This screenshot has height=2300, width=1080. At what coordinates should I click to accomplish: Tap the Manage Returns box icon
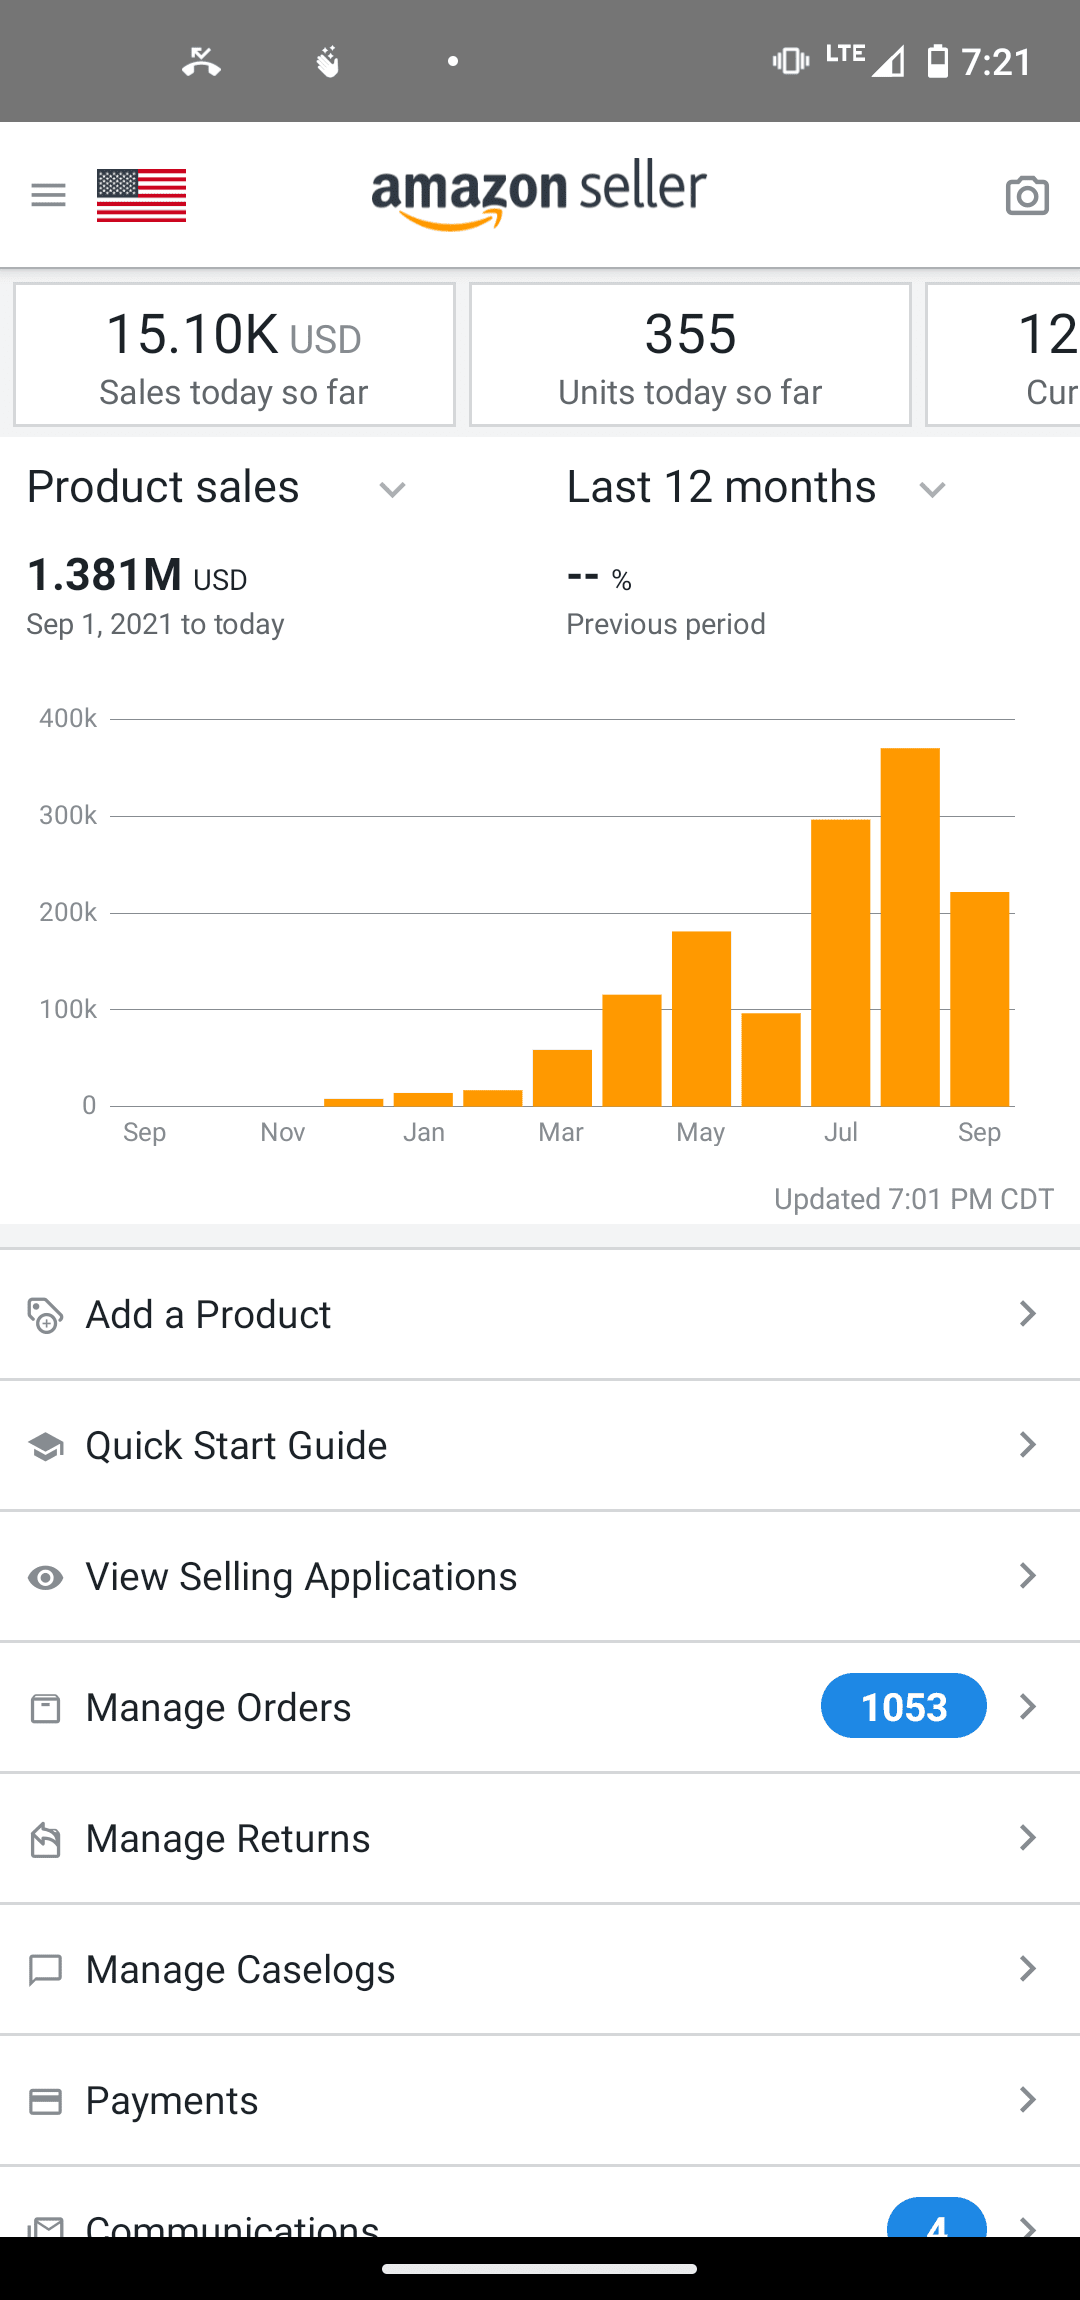pyautogui.click(x=45, y=1840)
